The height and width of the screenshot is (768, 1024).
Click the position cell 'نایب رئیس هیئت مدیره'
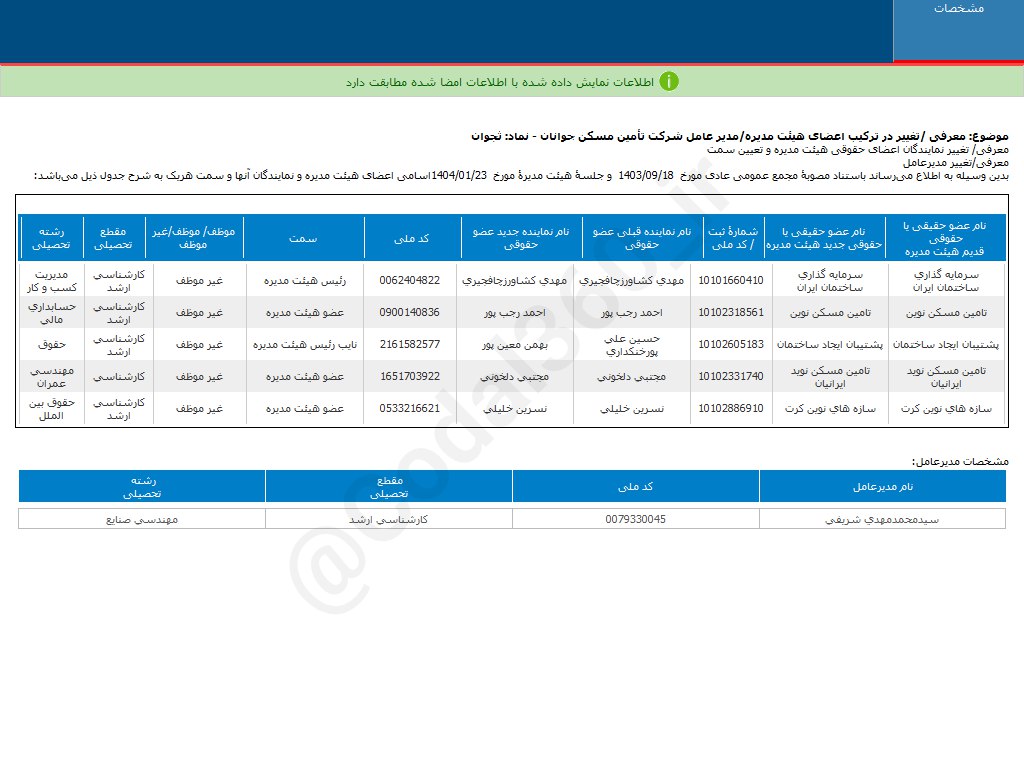305,345
